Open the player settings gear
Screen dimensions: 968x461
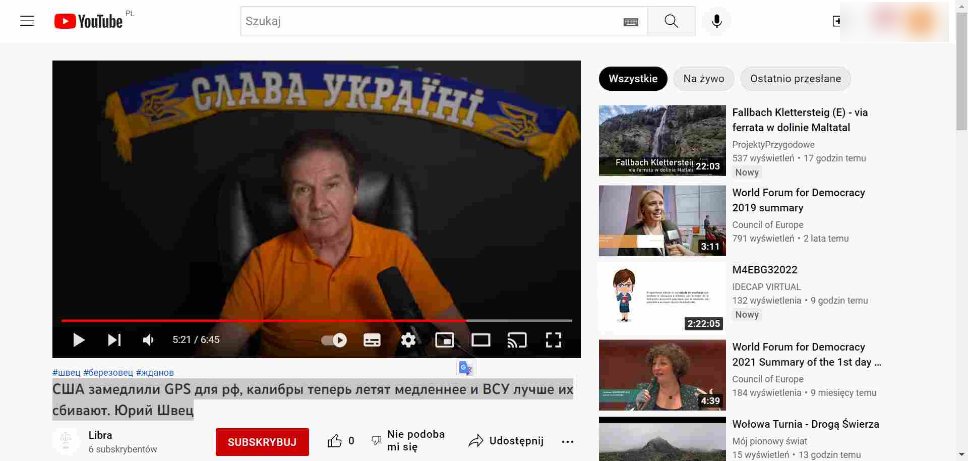(x=408, y=340)
